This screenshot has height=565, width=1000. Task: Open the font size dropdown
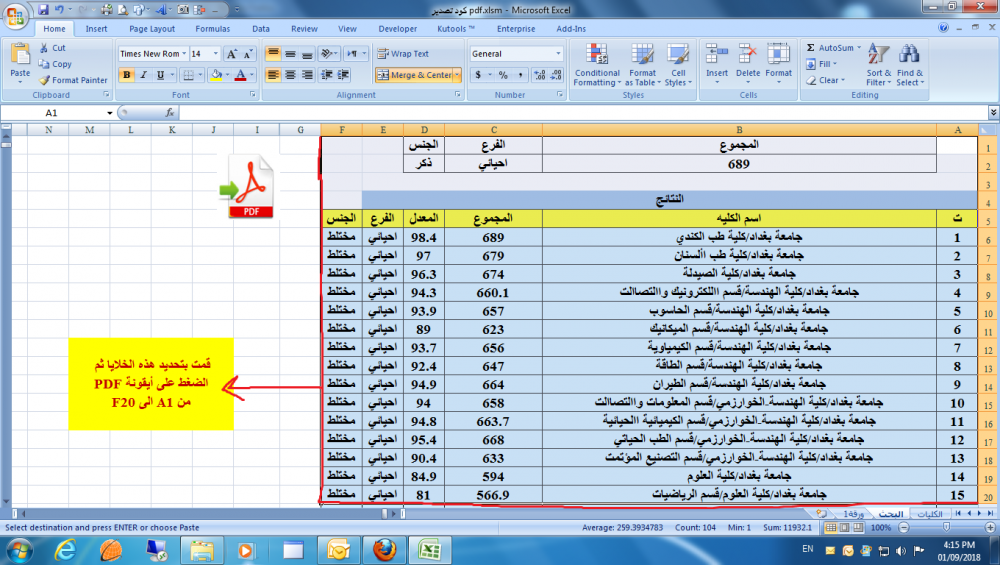216,54
